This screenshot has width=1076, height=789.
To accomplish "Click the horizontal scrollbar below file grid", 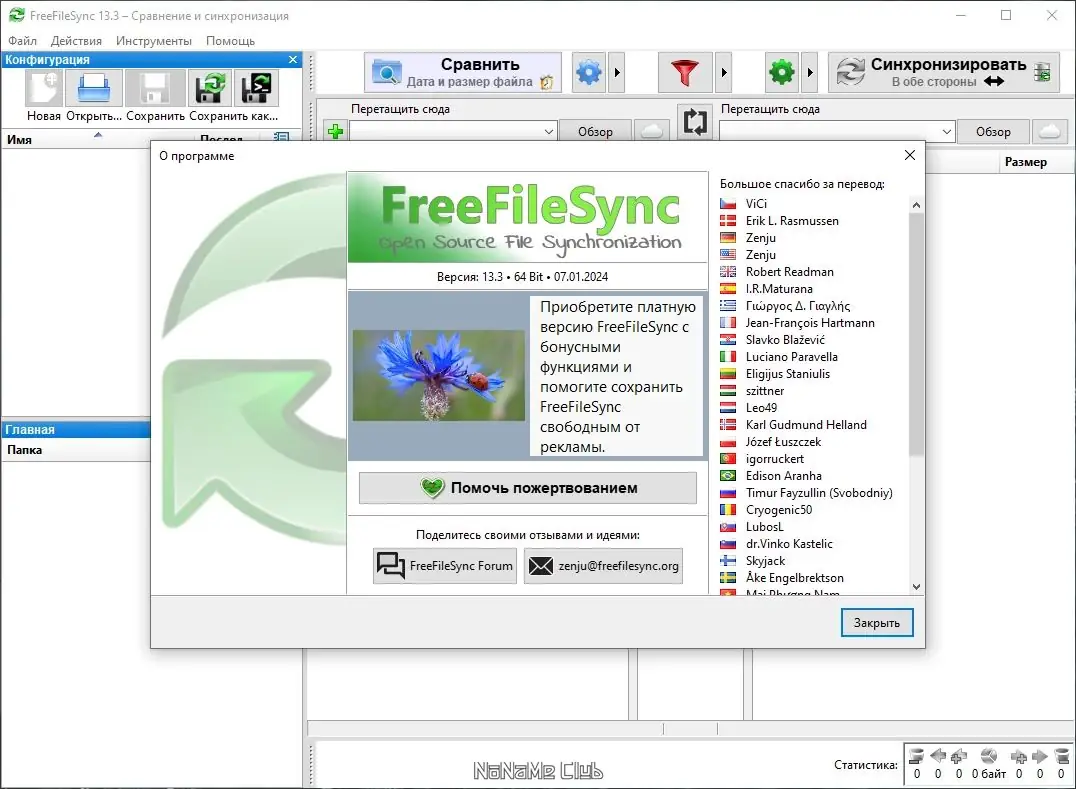I will [x=691, y=729].
